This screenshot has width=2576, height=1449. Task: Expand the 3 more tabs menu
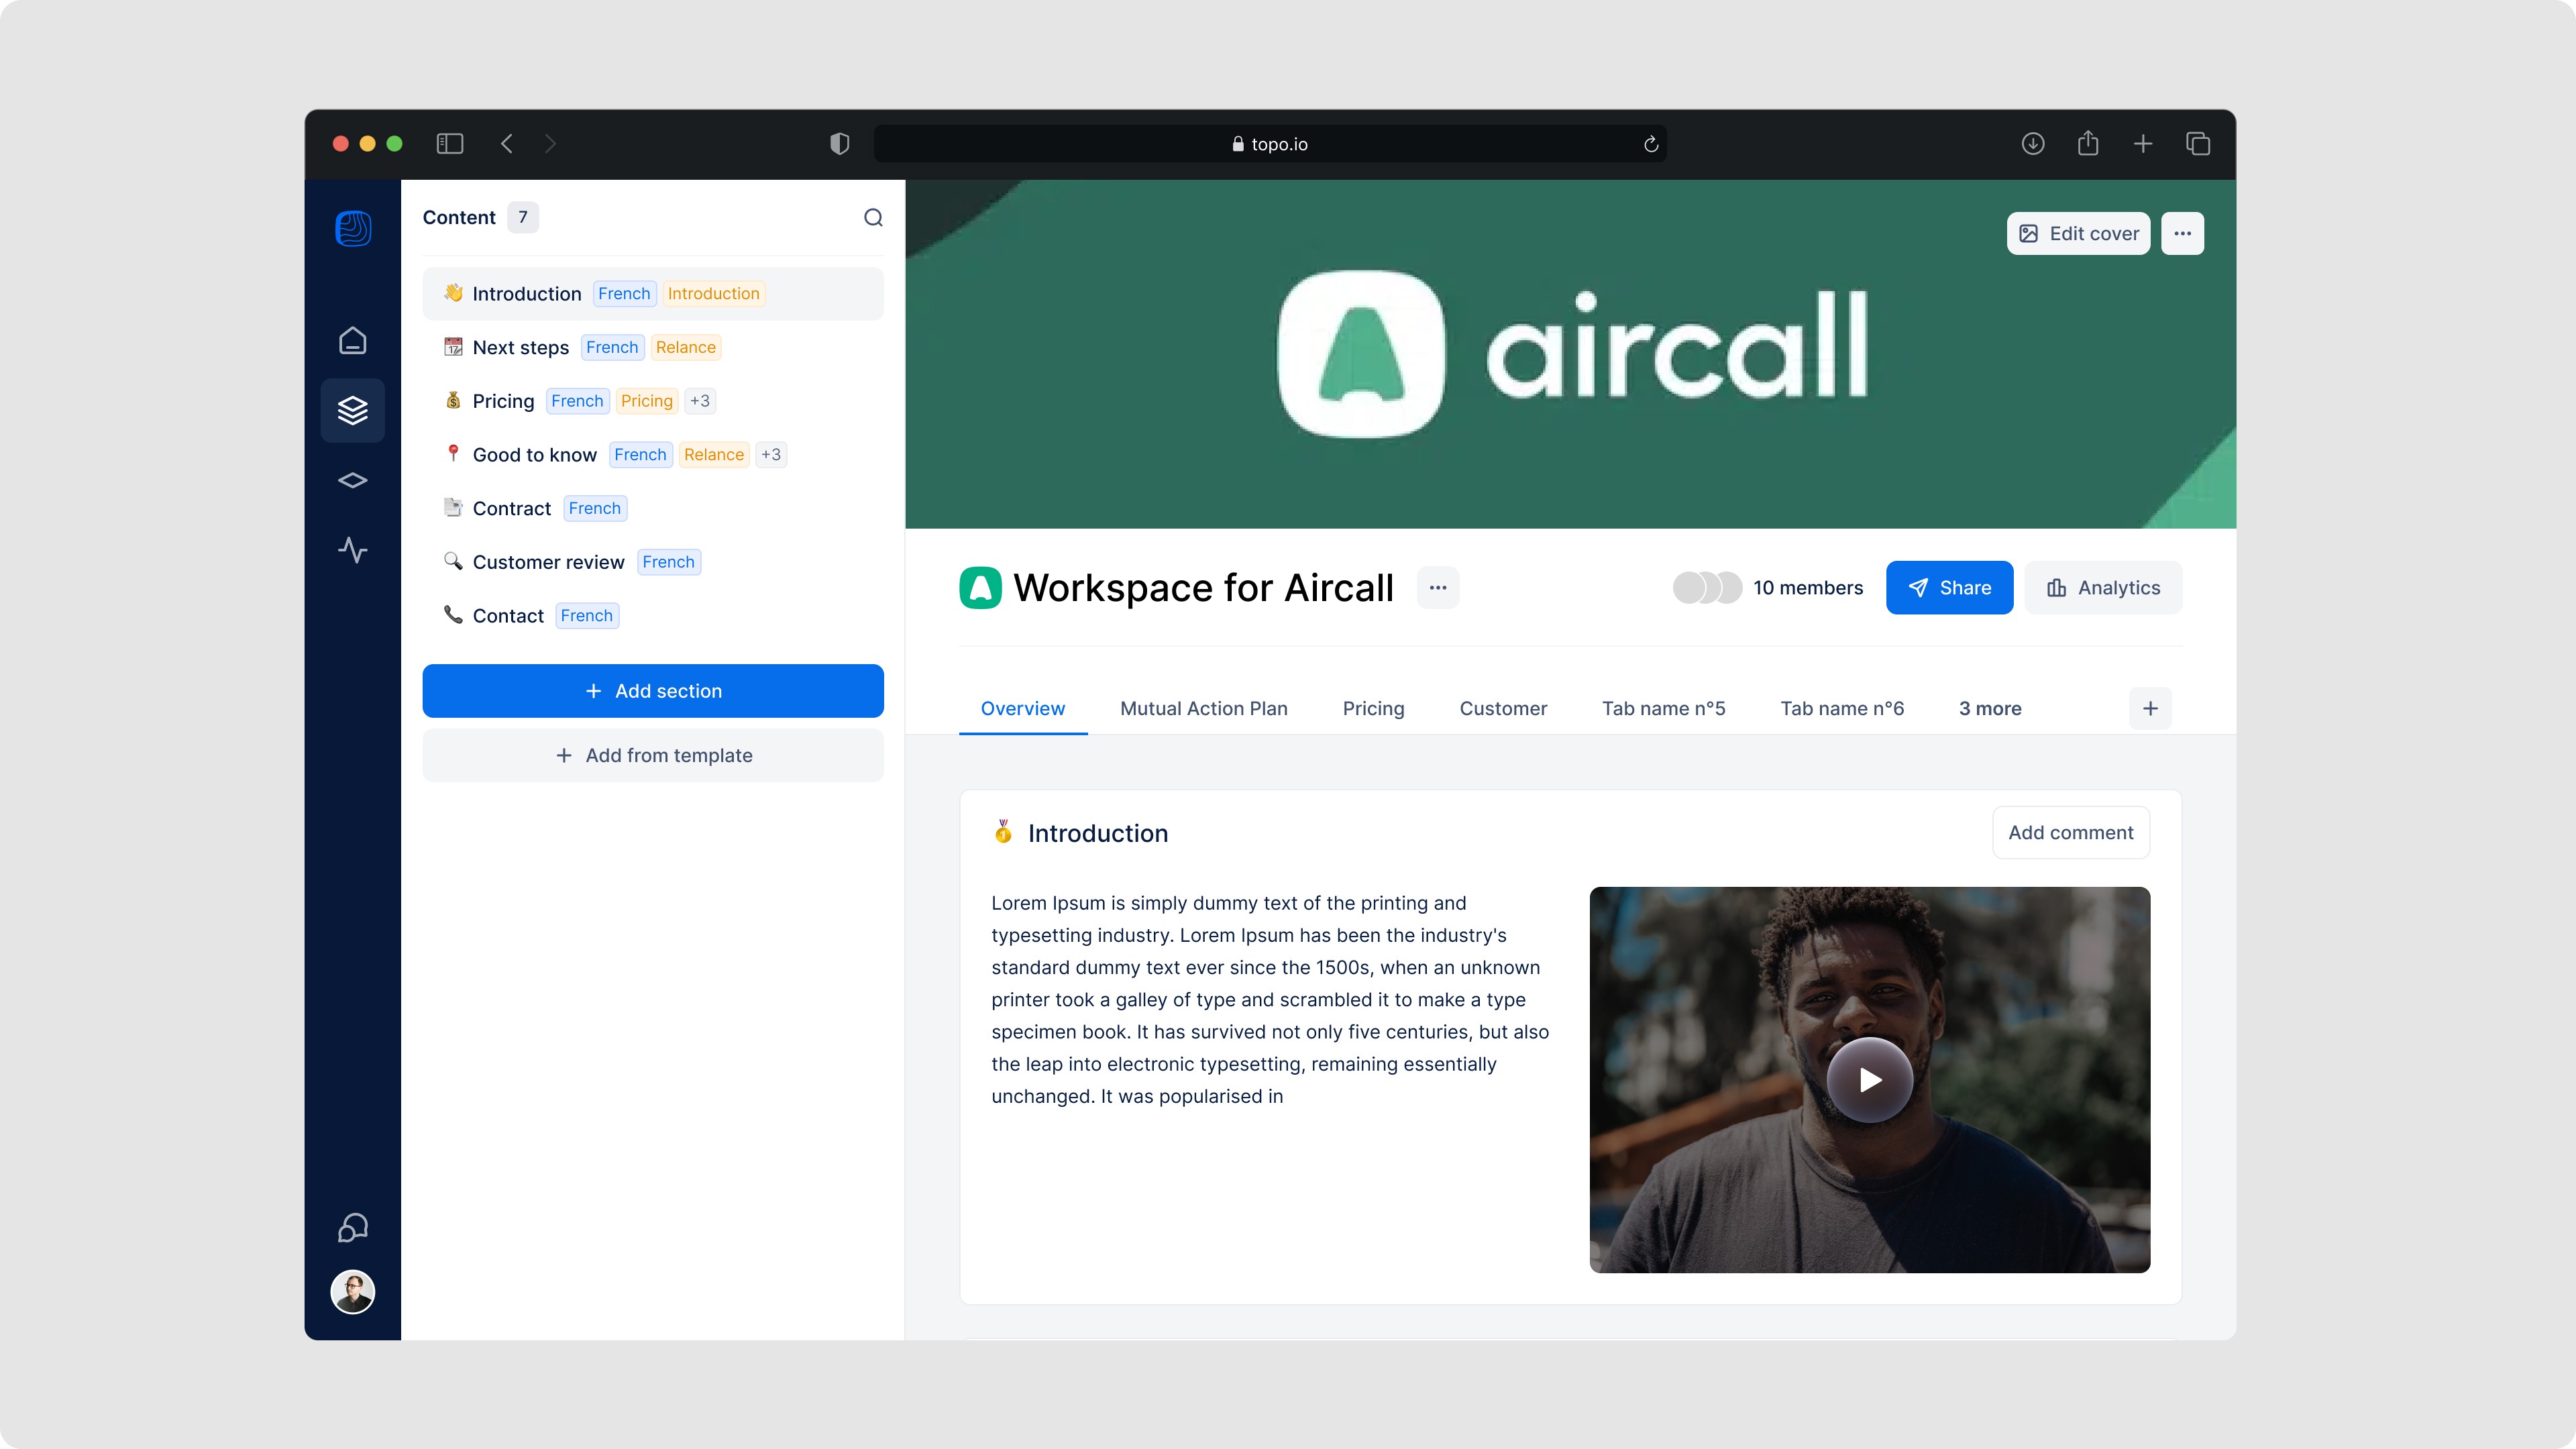coord(1990,708)
